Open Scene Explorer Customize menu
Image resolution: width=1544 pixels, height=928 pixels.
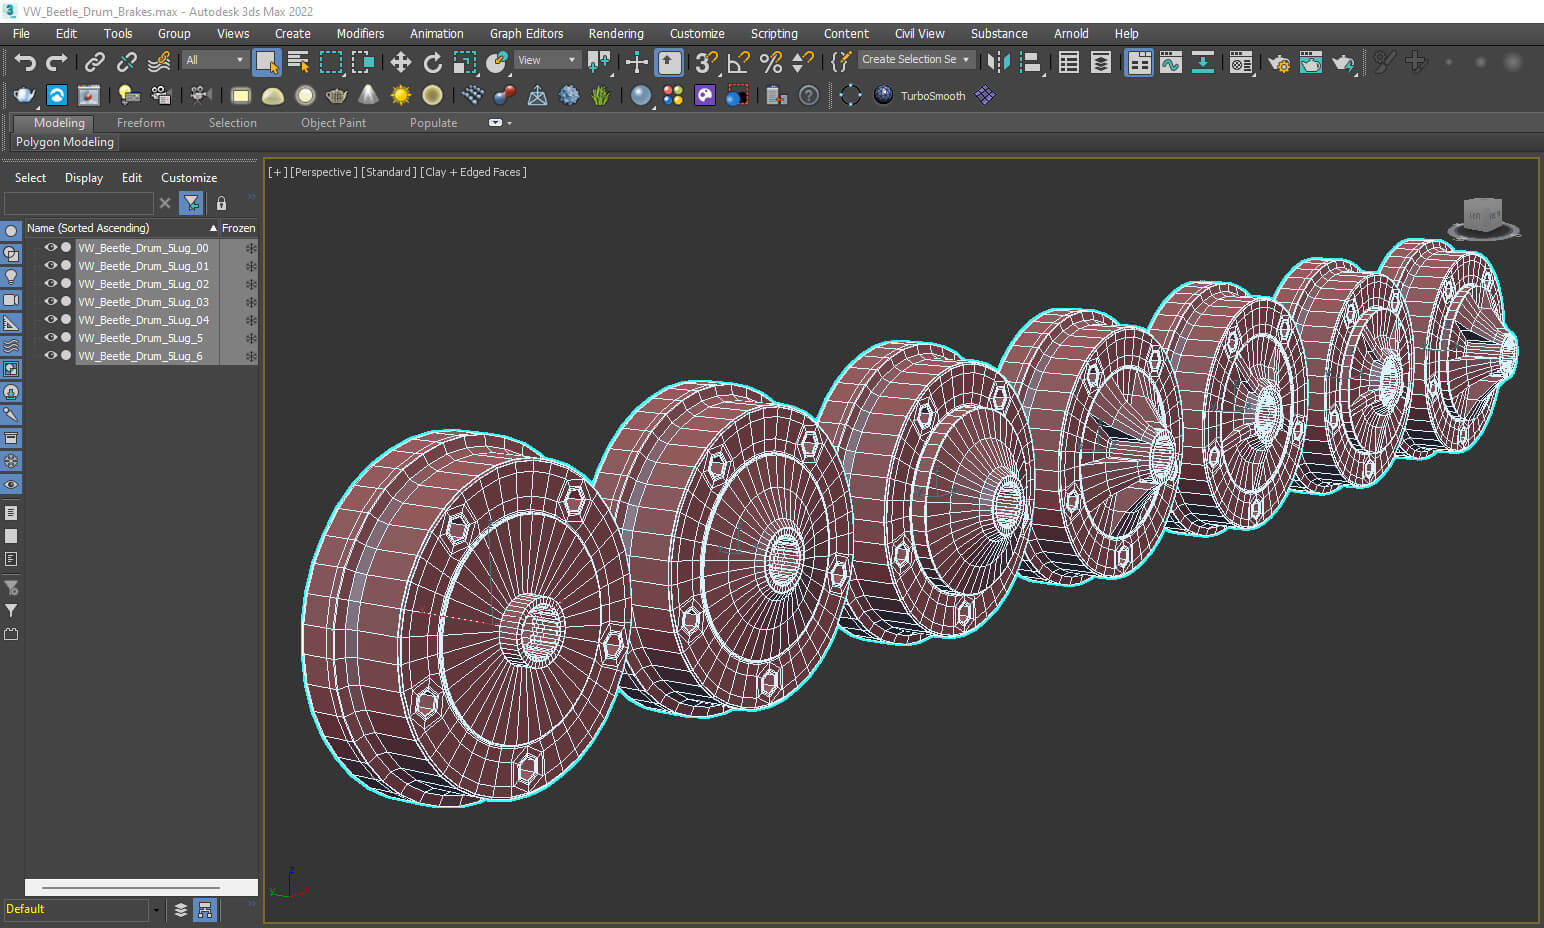click(189, 178)
